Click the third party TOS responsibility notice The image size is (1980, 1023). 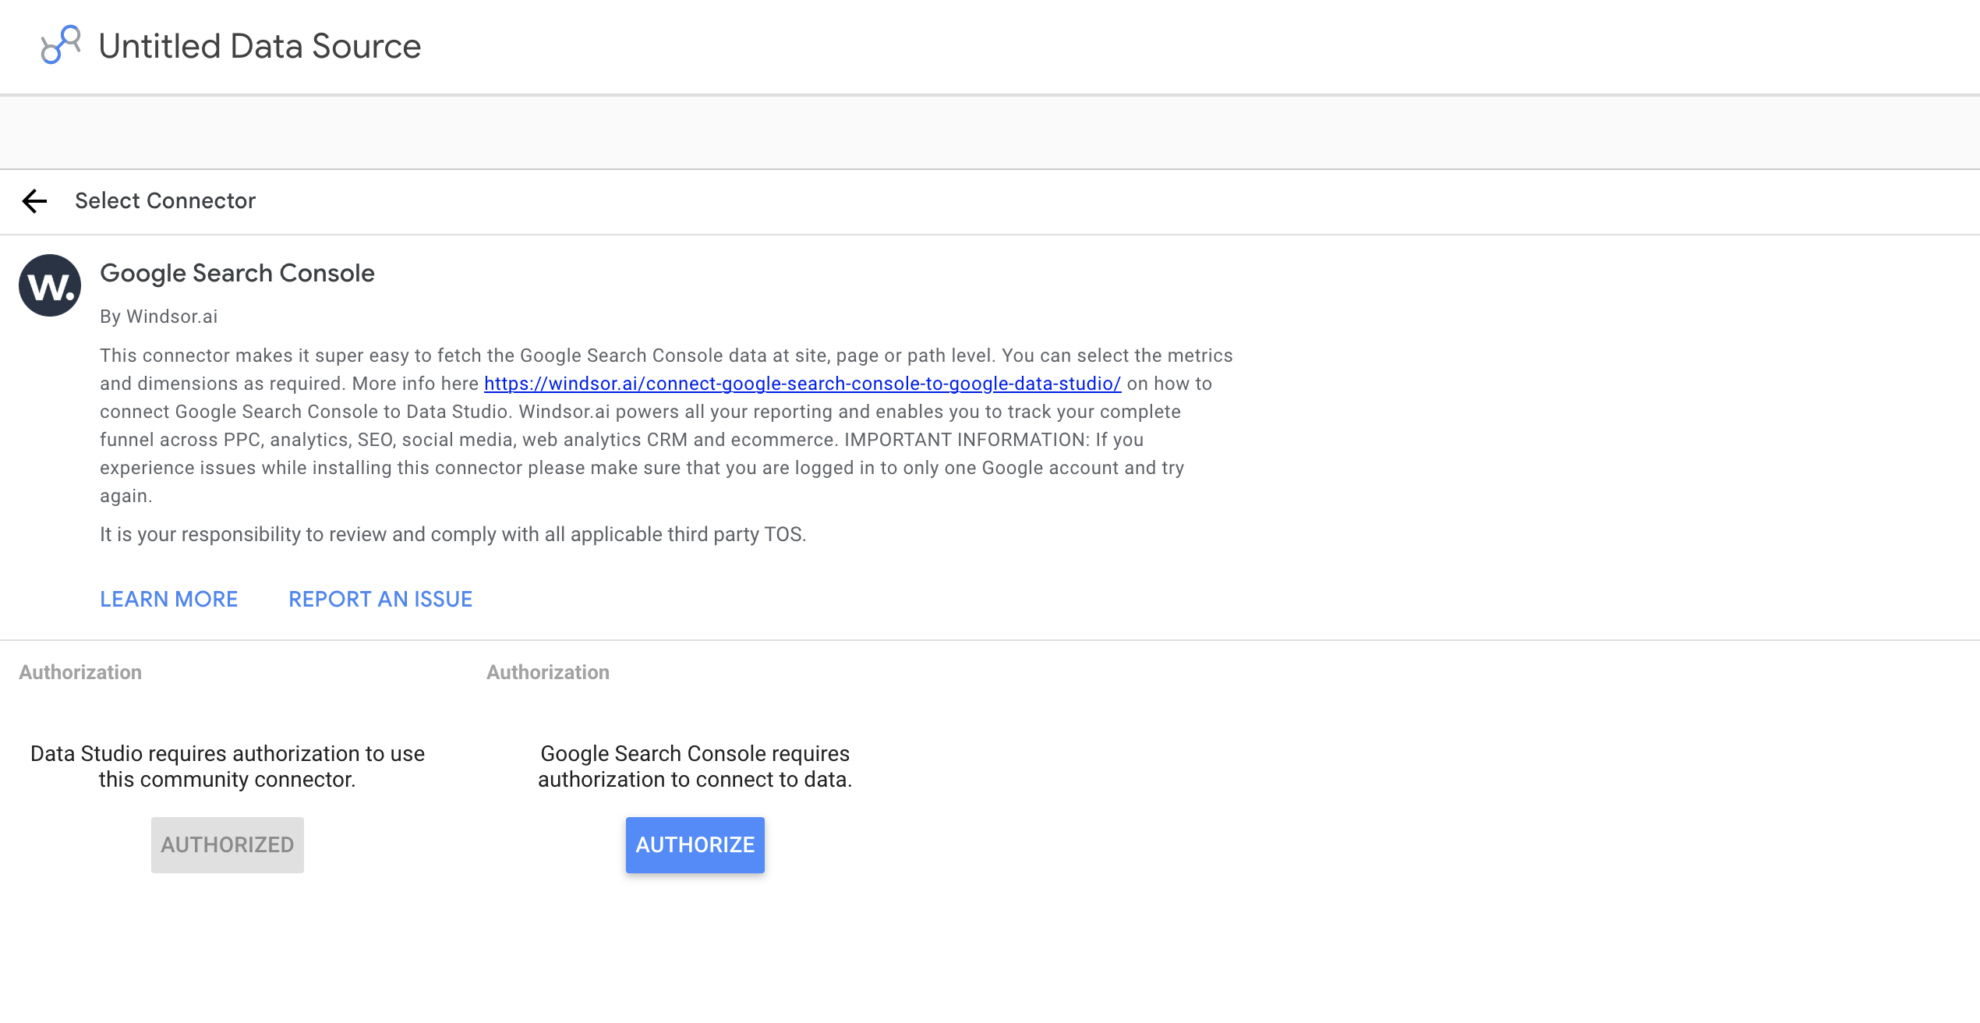453,535
